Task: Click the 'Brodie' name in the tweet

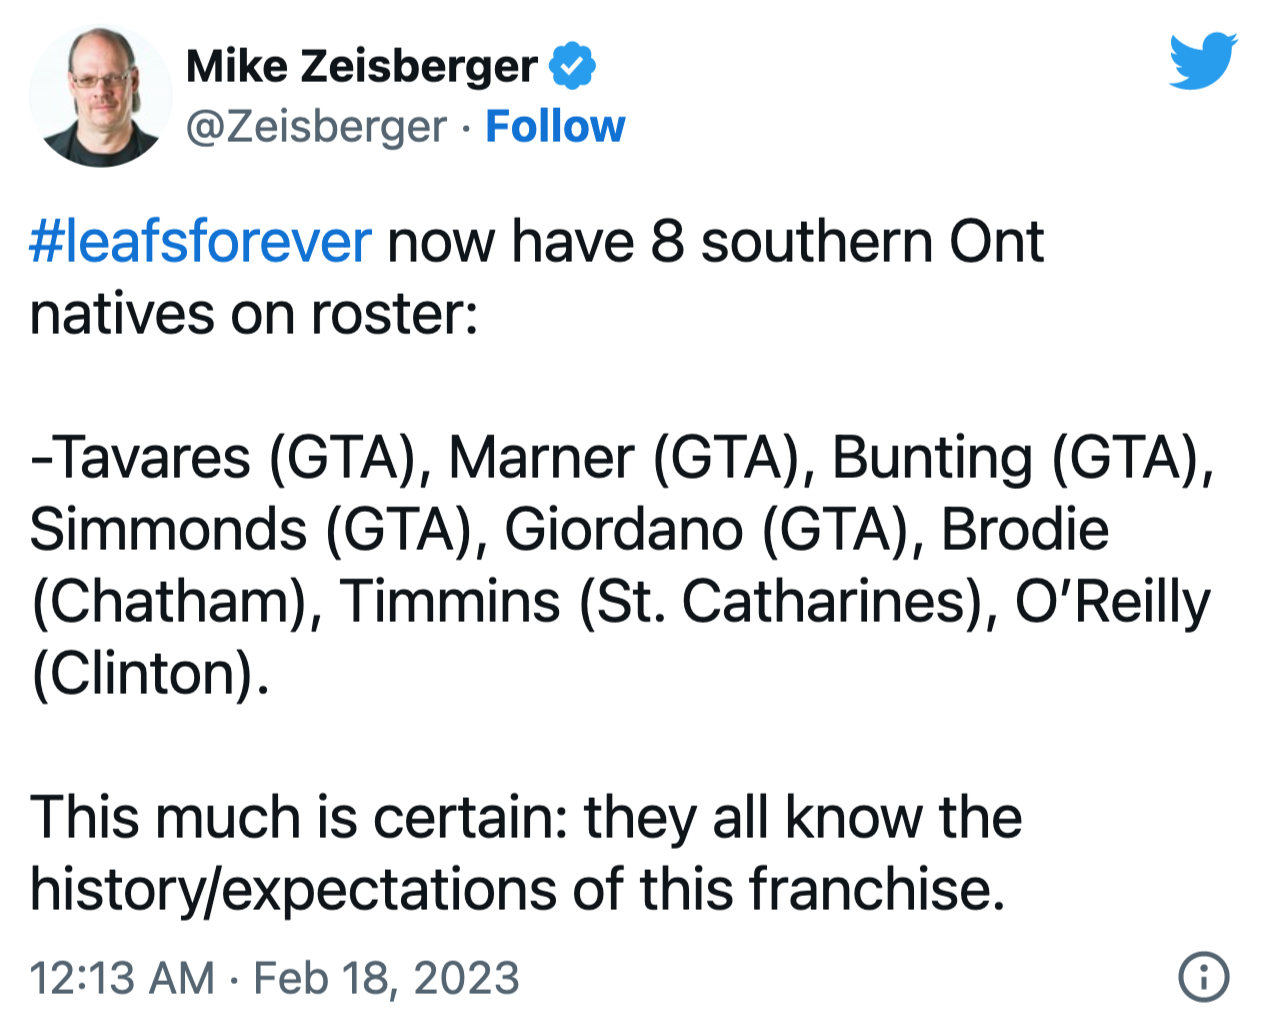Action: [x=1025, y=530]
